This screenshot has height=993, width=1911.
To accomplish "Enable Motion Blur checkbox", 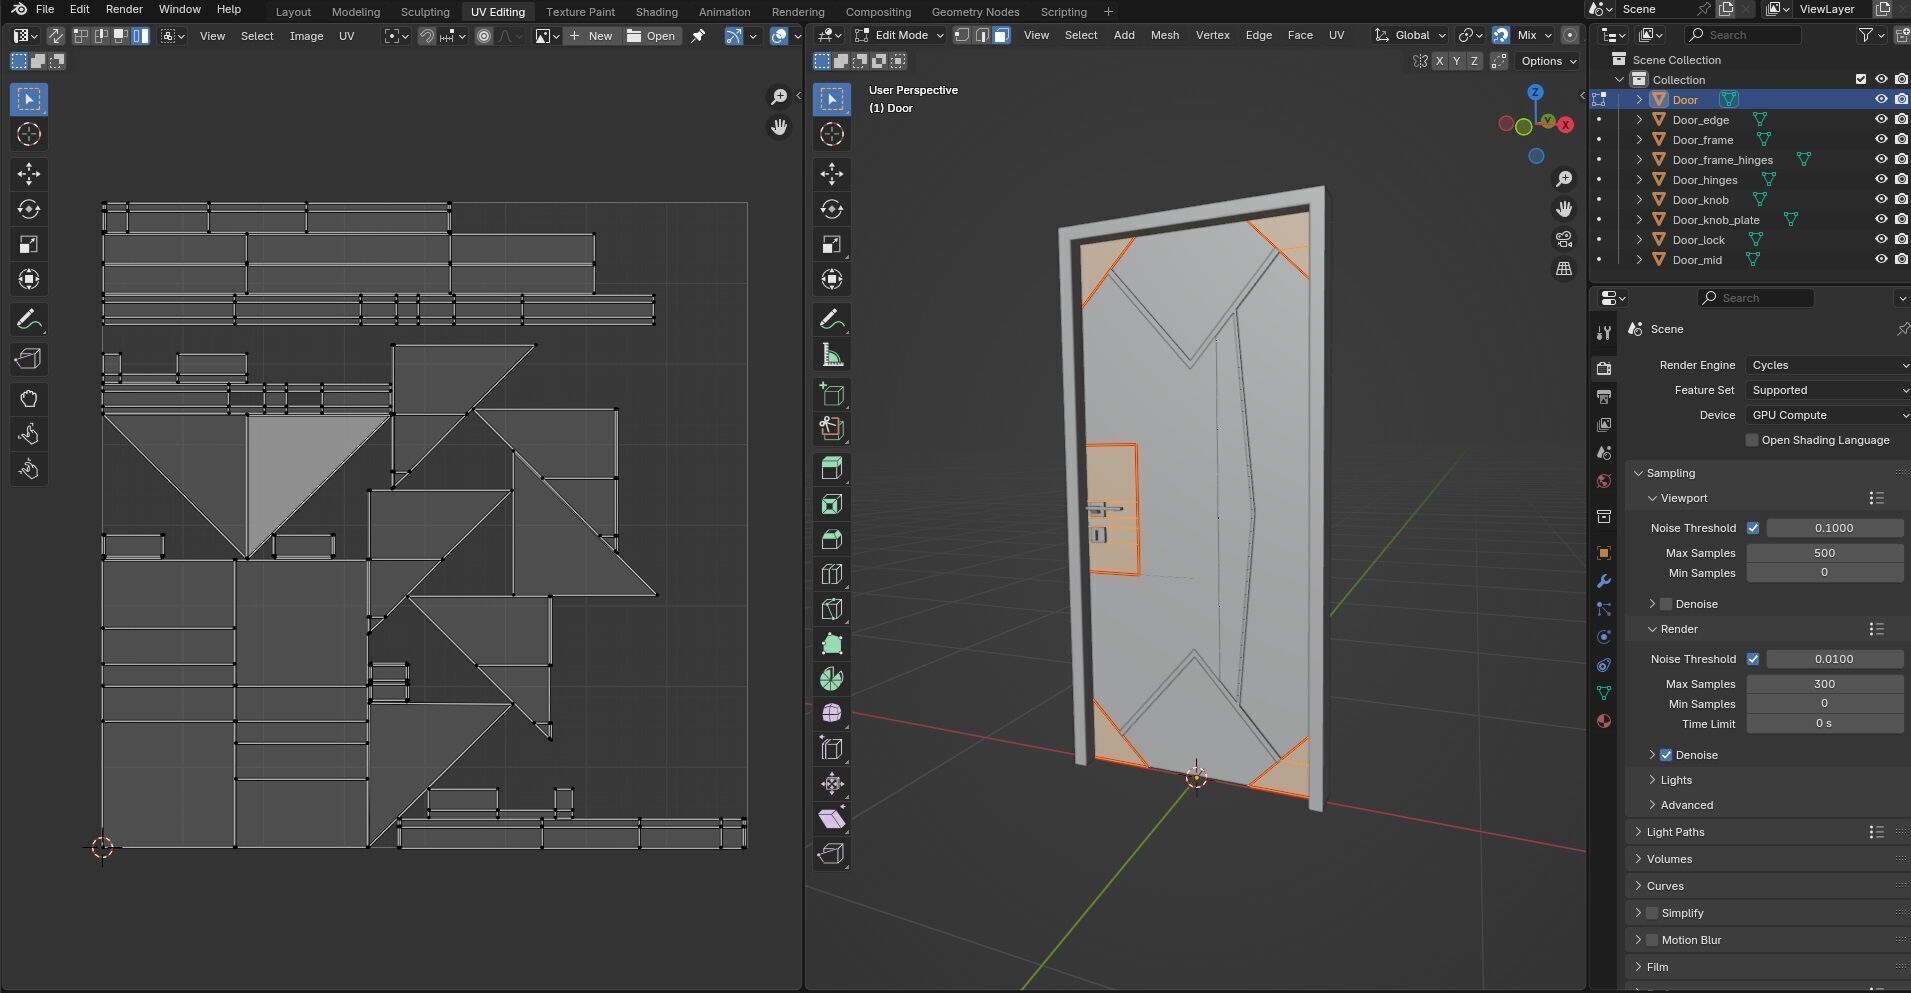I will tap(1652, 940).
